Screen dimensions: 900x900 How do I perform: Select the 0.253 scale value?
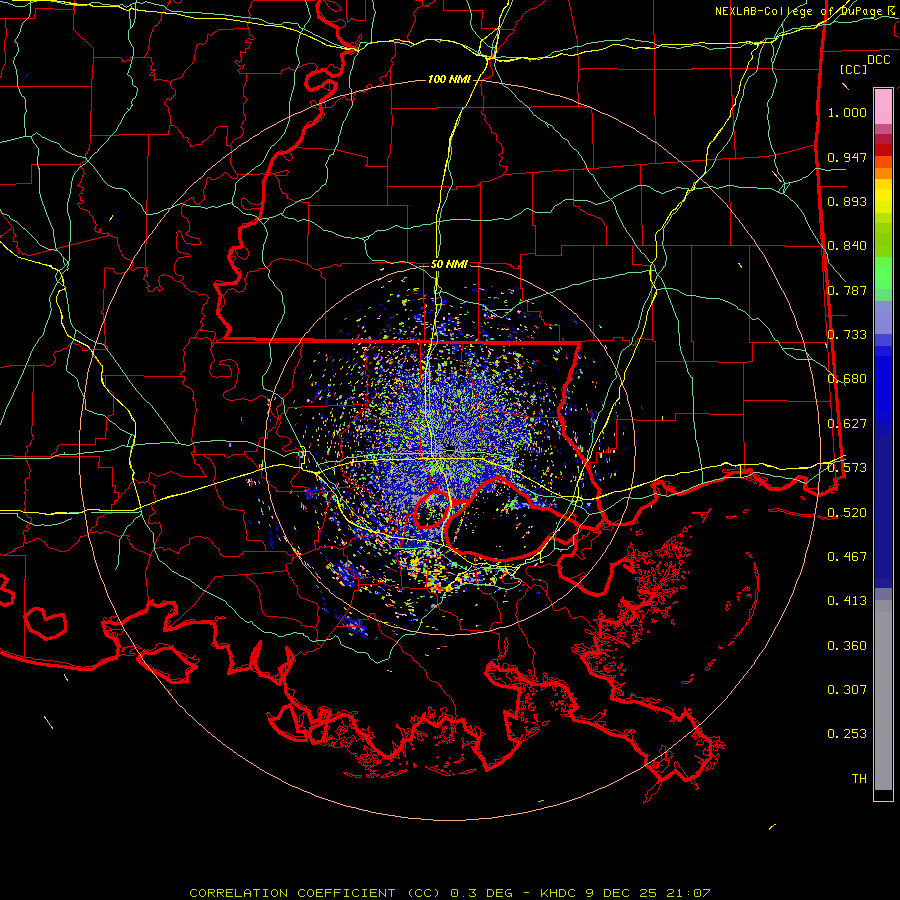tap(847, 734)
